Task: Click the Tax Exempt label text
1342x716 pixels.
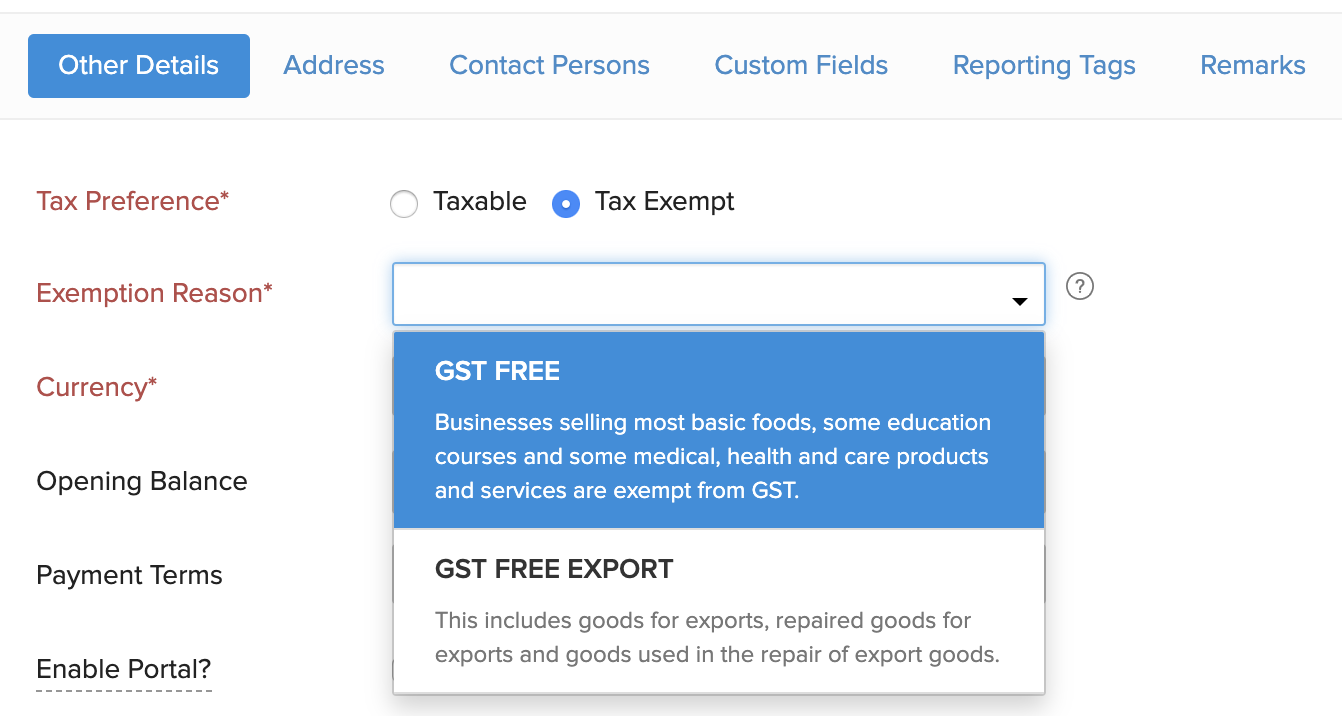Action: (x=664, y=201)
